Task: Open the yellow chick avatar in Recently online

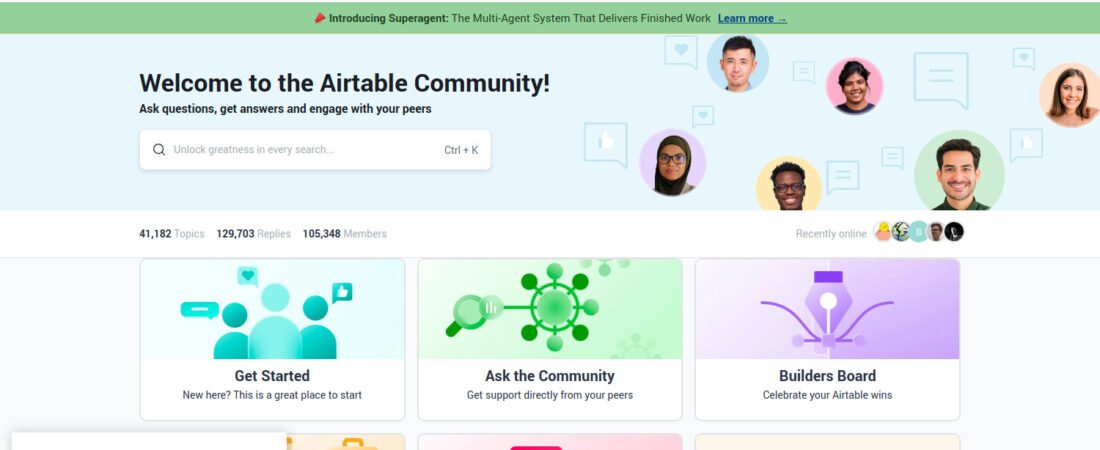Action: click(x=883, y=232)
